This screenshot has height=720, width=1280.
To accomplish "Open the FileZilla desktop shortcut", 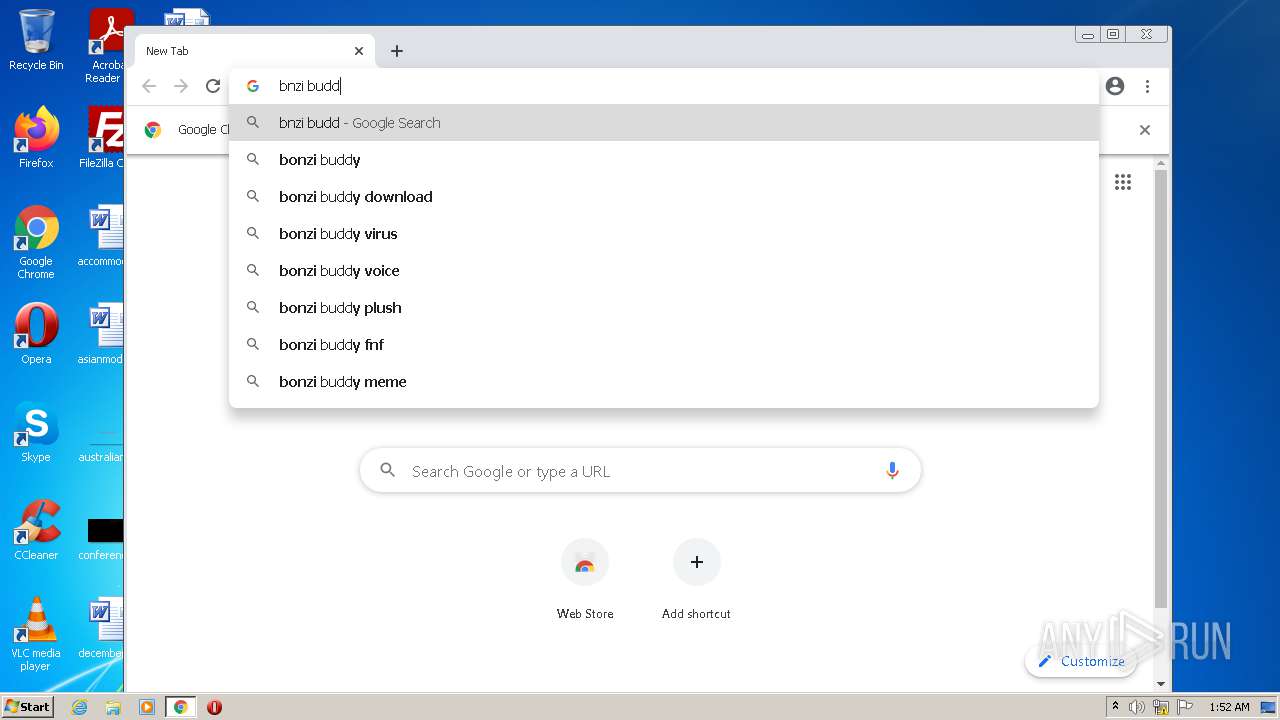I will 102,138.
